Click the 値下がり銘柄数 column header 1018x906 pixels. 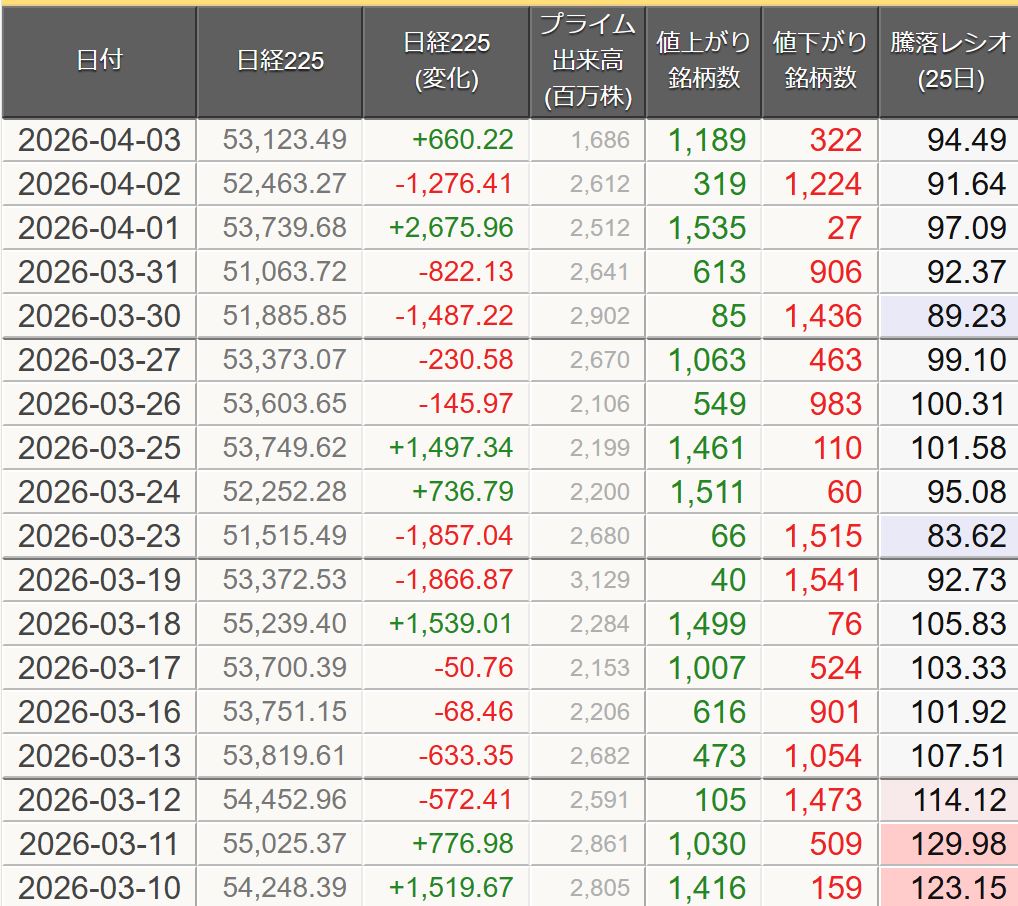click(x=820, y=61)
